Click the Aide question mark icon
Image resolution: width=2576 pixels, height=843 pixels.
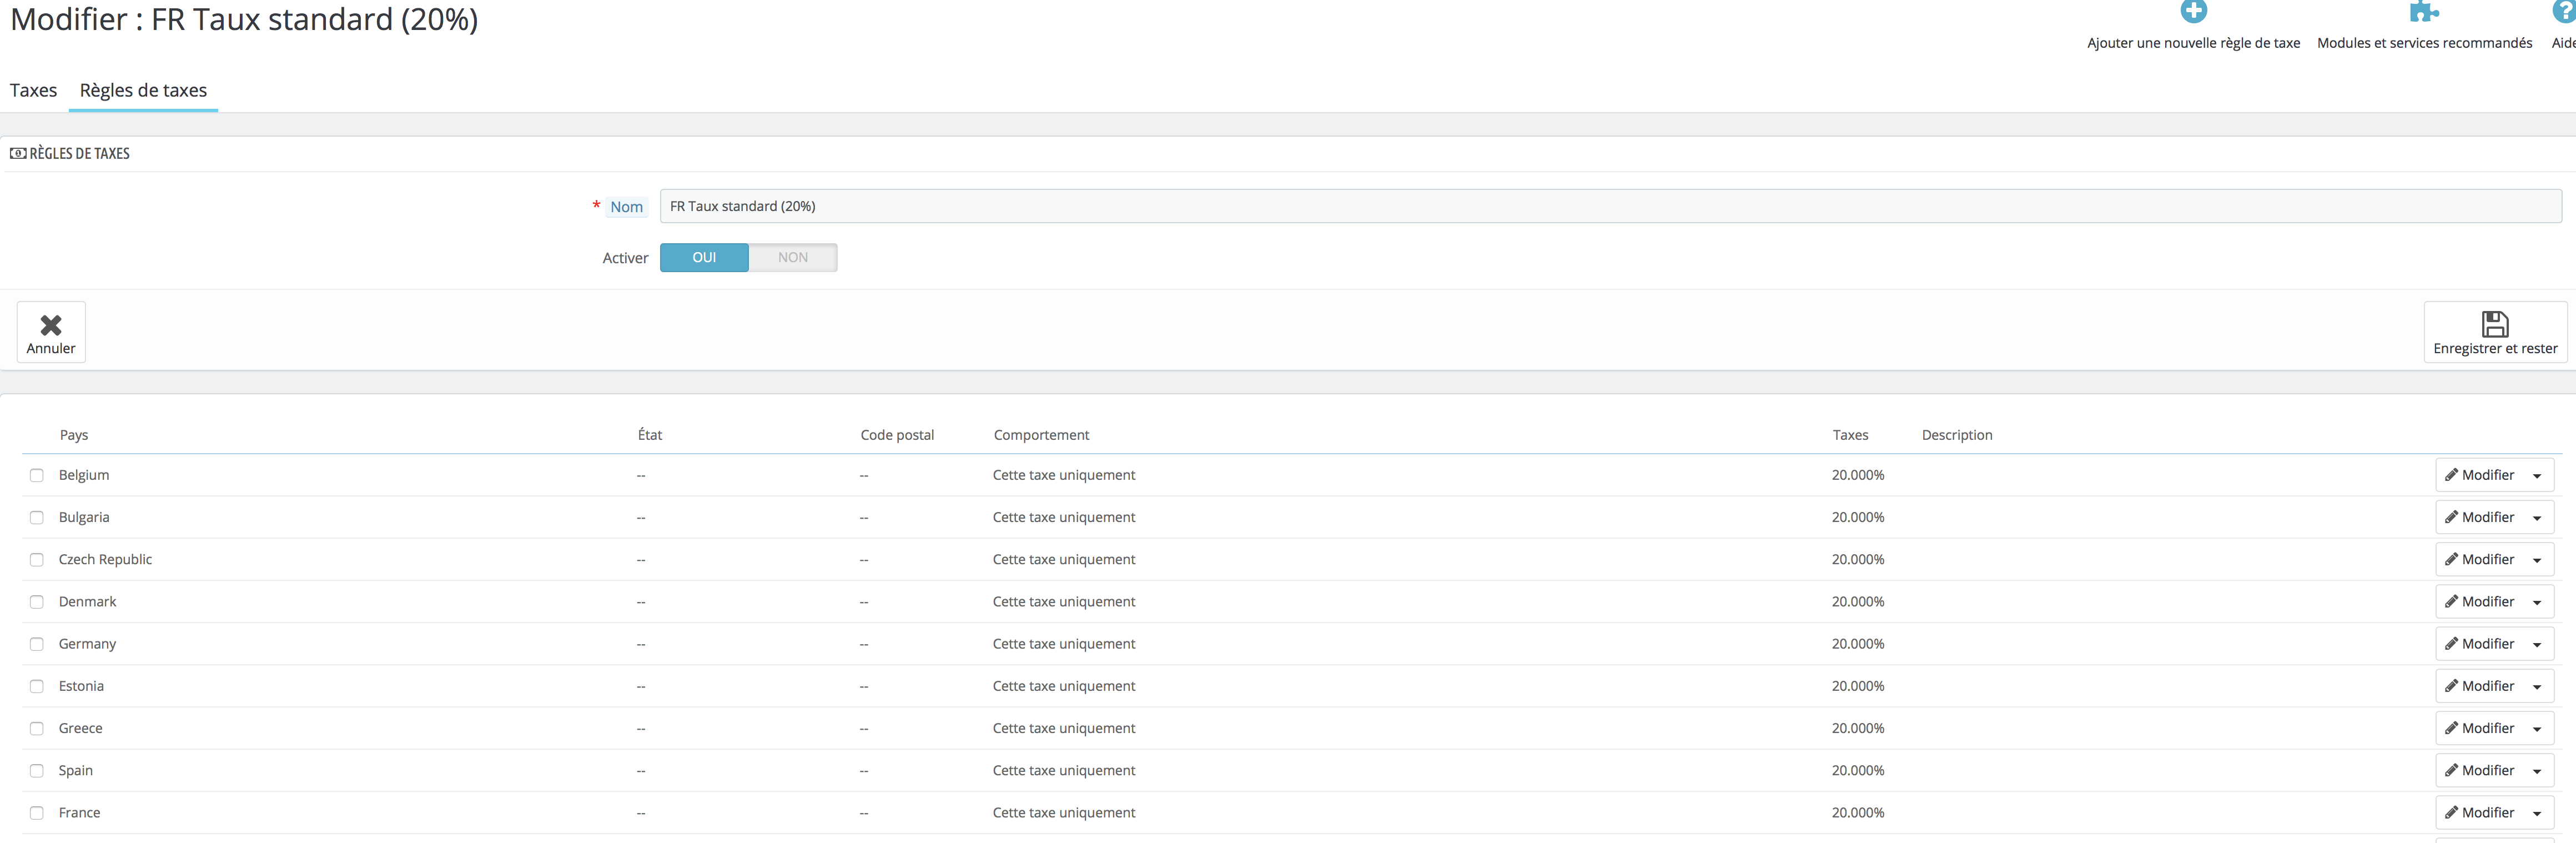(x=2564, y=12)
